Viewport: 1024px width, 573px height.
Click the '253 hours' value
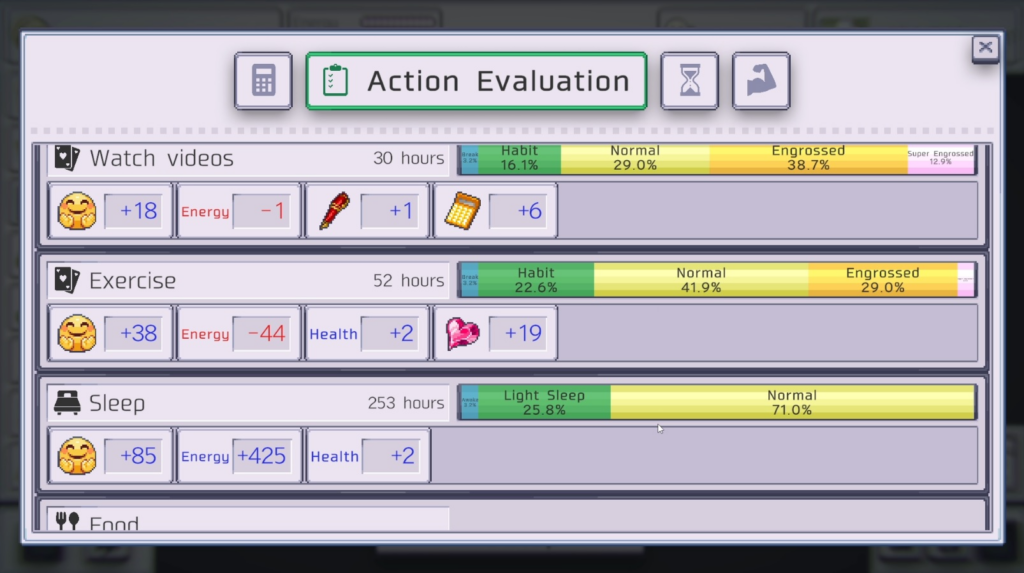[x=406, y=403]
